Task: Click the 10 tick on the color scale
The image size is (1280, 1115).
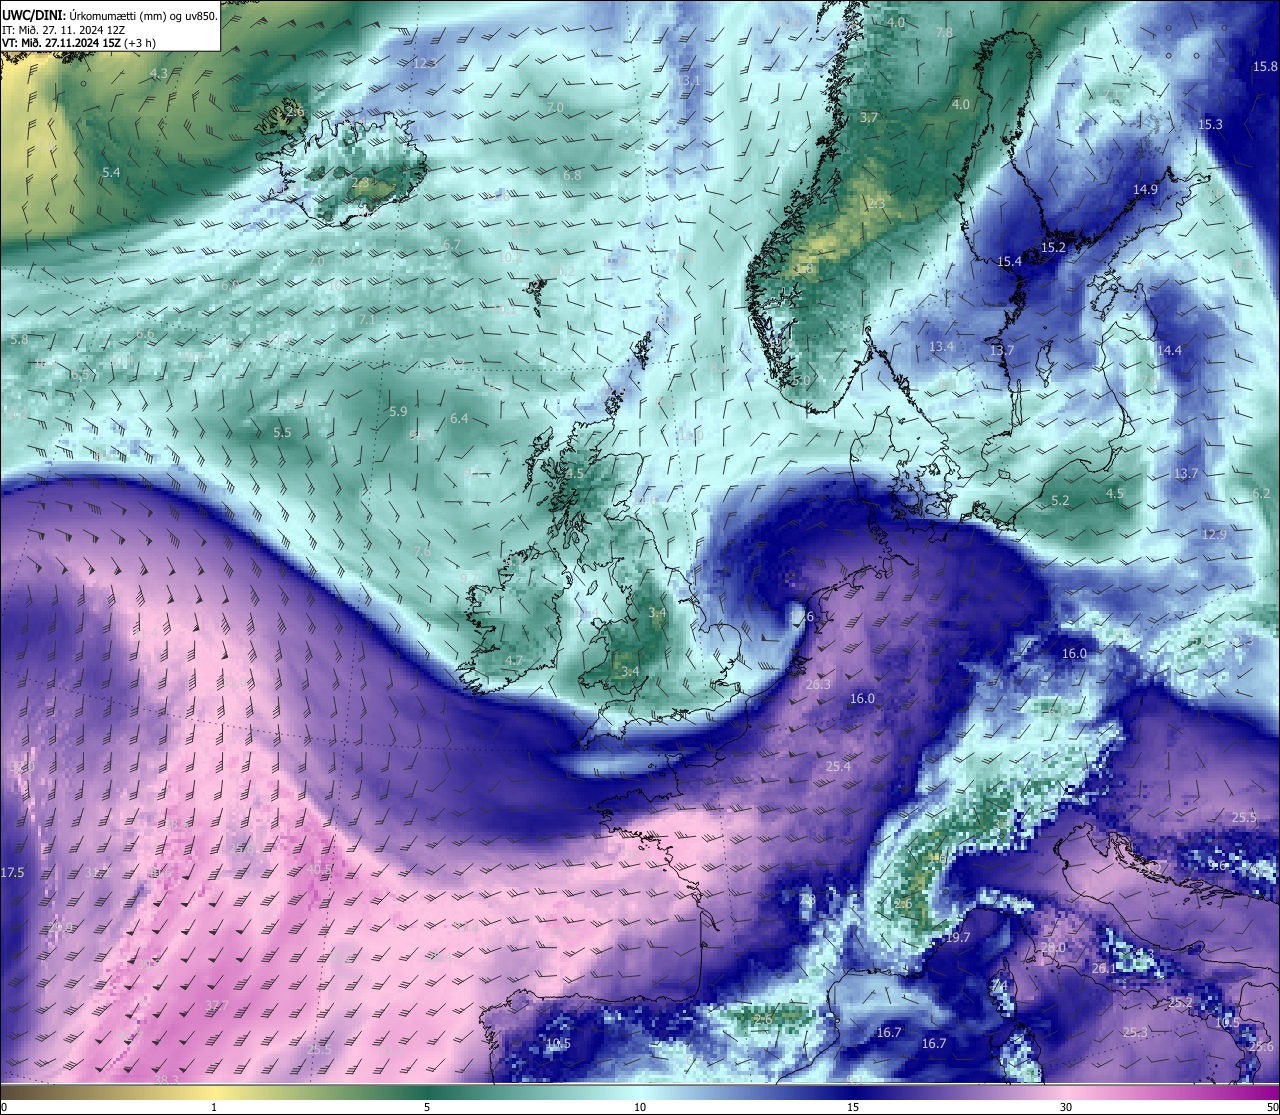Action: click(x=640, y=1107)
